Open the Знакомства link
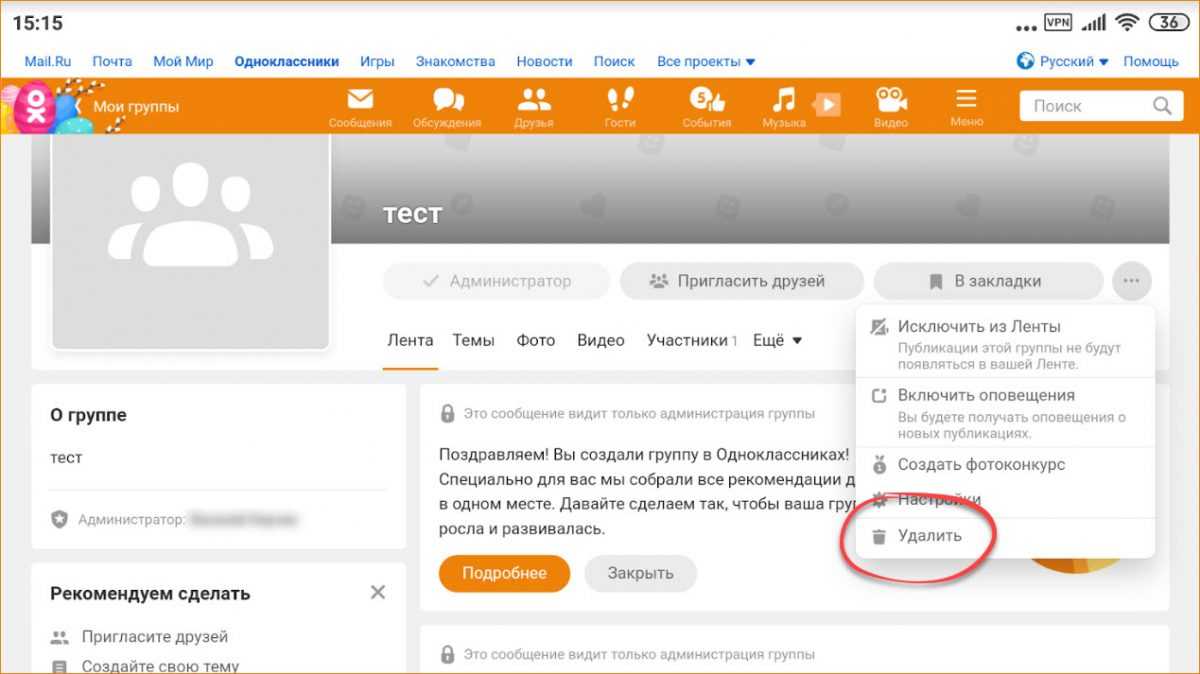The image size is (1200, 674). point(455,61)
